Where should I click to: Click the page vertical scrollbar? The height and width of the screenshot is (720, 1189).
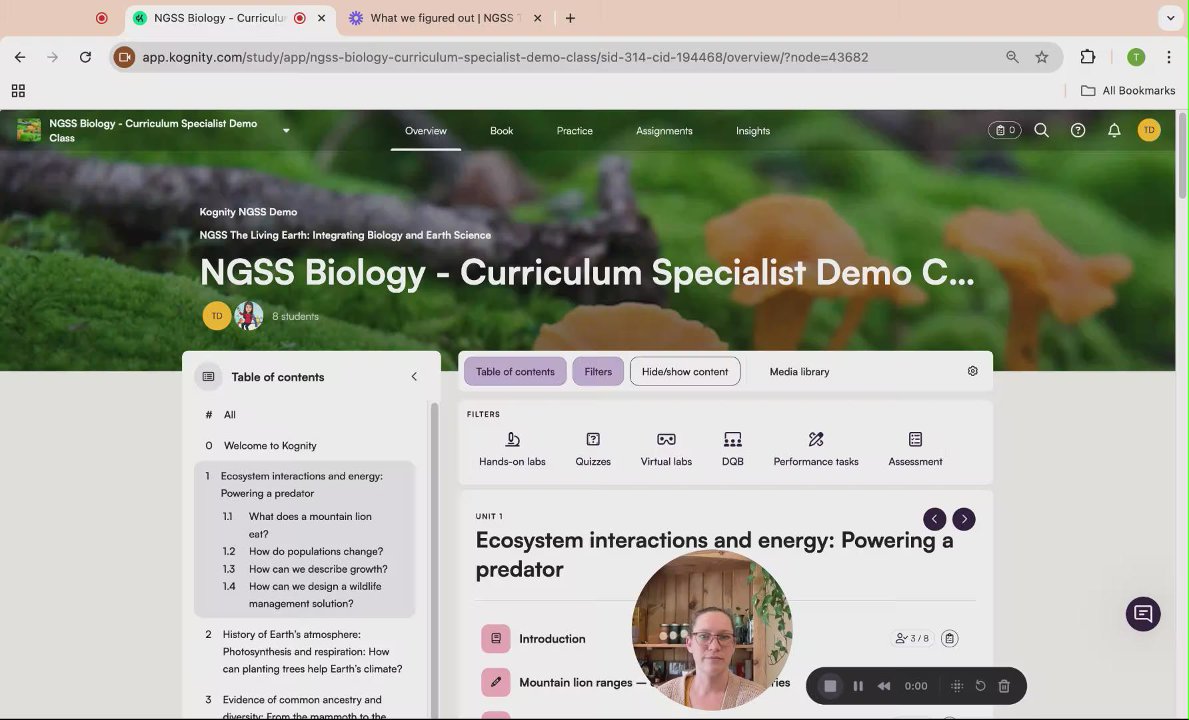click(1181, 155)
